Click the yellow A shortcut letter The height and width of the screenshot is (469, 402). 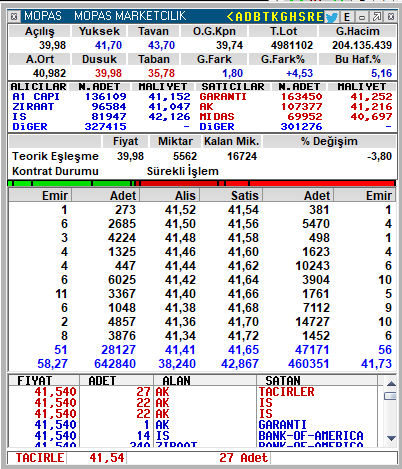pos(239,16)
